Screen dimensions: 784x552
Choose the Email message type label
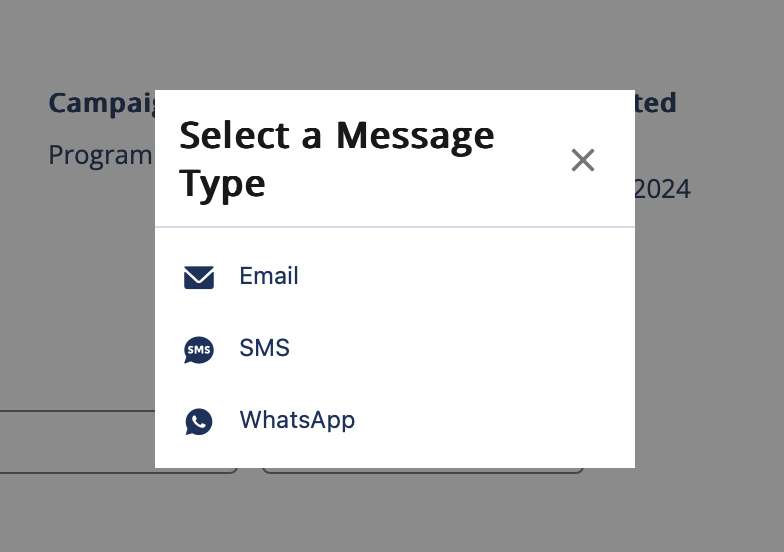(x=269, y=276)
